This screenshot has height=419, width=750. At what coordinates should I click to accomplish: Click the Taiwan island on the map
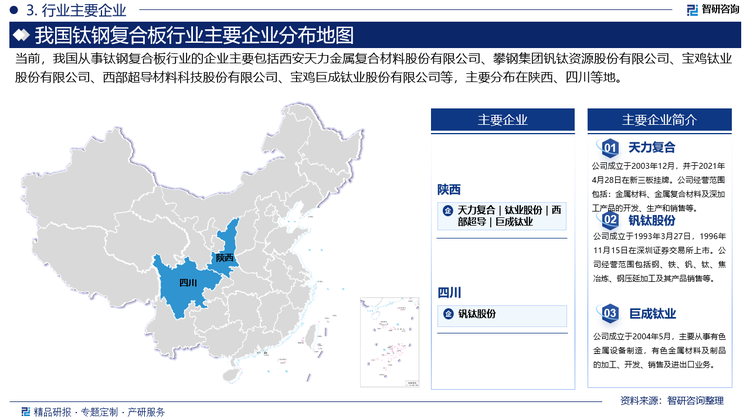(x=311, y=337)
